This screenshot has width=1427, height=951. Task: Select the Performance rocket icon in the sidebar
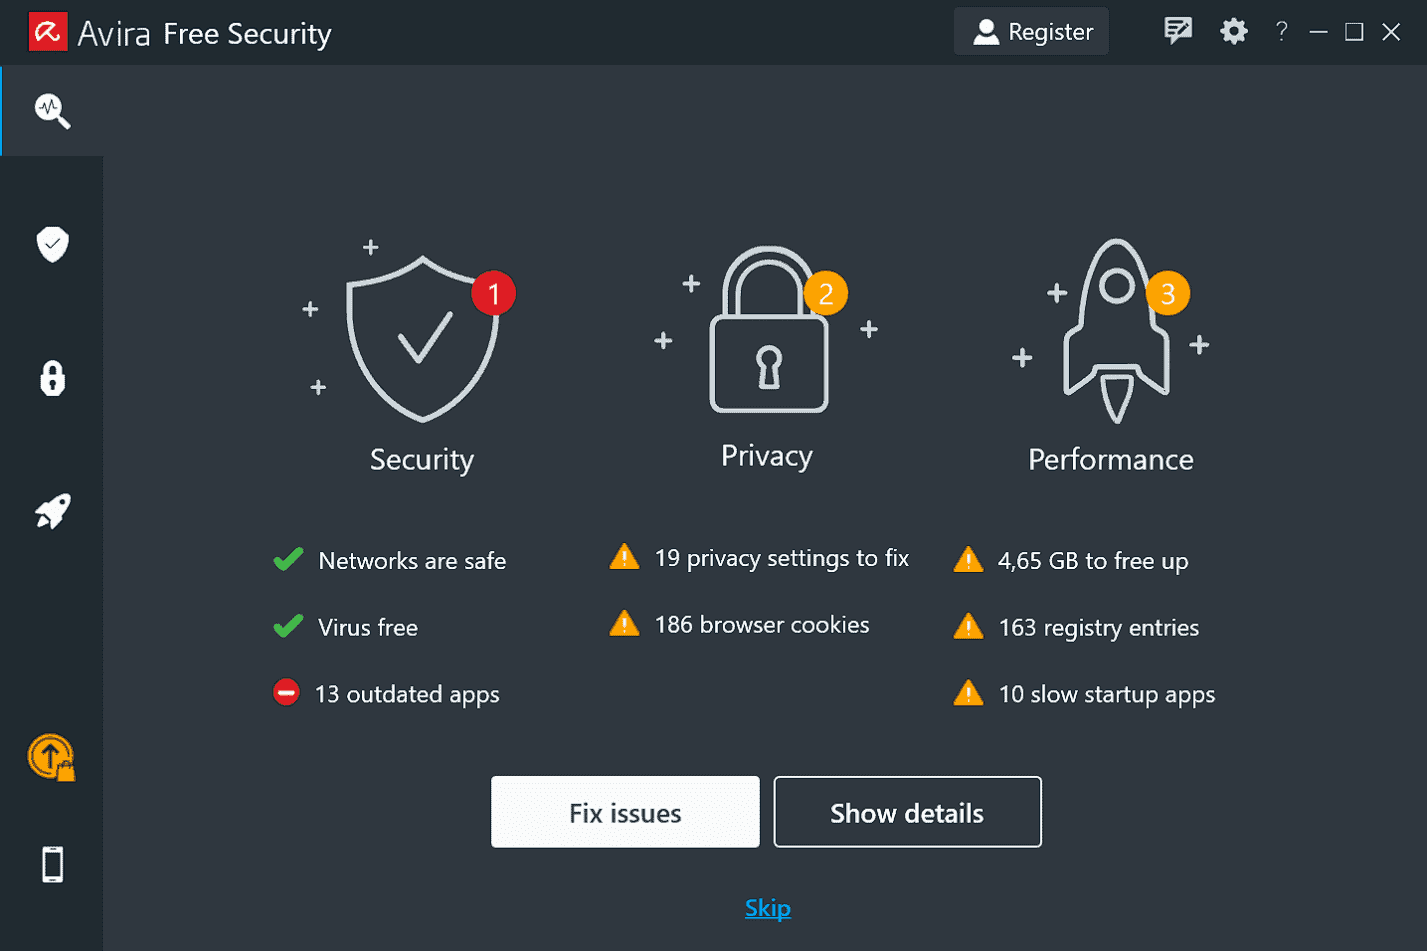(51, 510)
